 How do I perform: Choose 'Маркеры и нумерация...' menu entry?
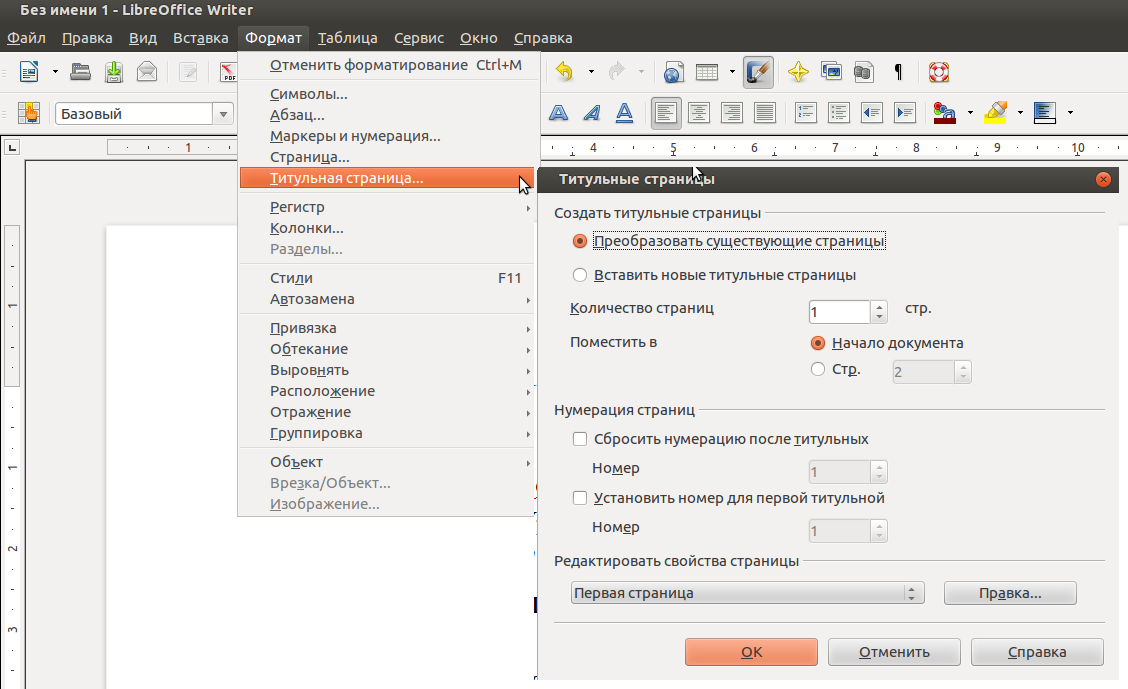click(x=355, y=136)
